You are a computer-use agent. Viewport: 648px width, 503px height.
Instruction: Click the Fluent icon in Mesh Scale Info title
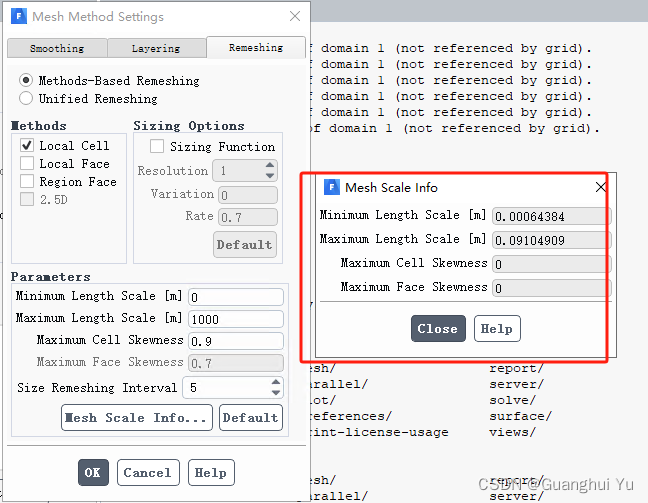point(331,187)
